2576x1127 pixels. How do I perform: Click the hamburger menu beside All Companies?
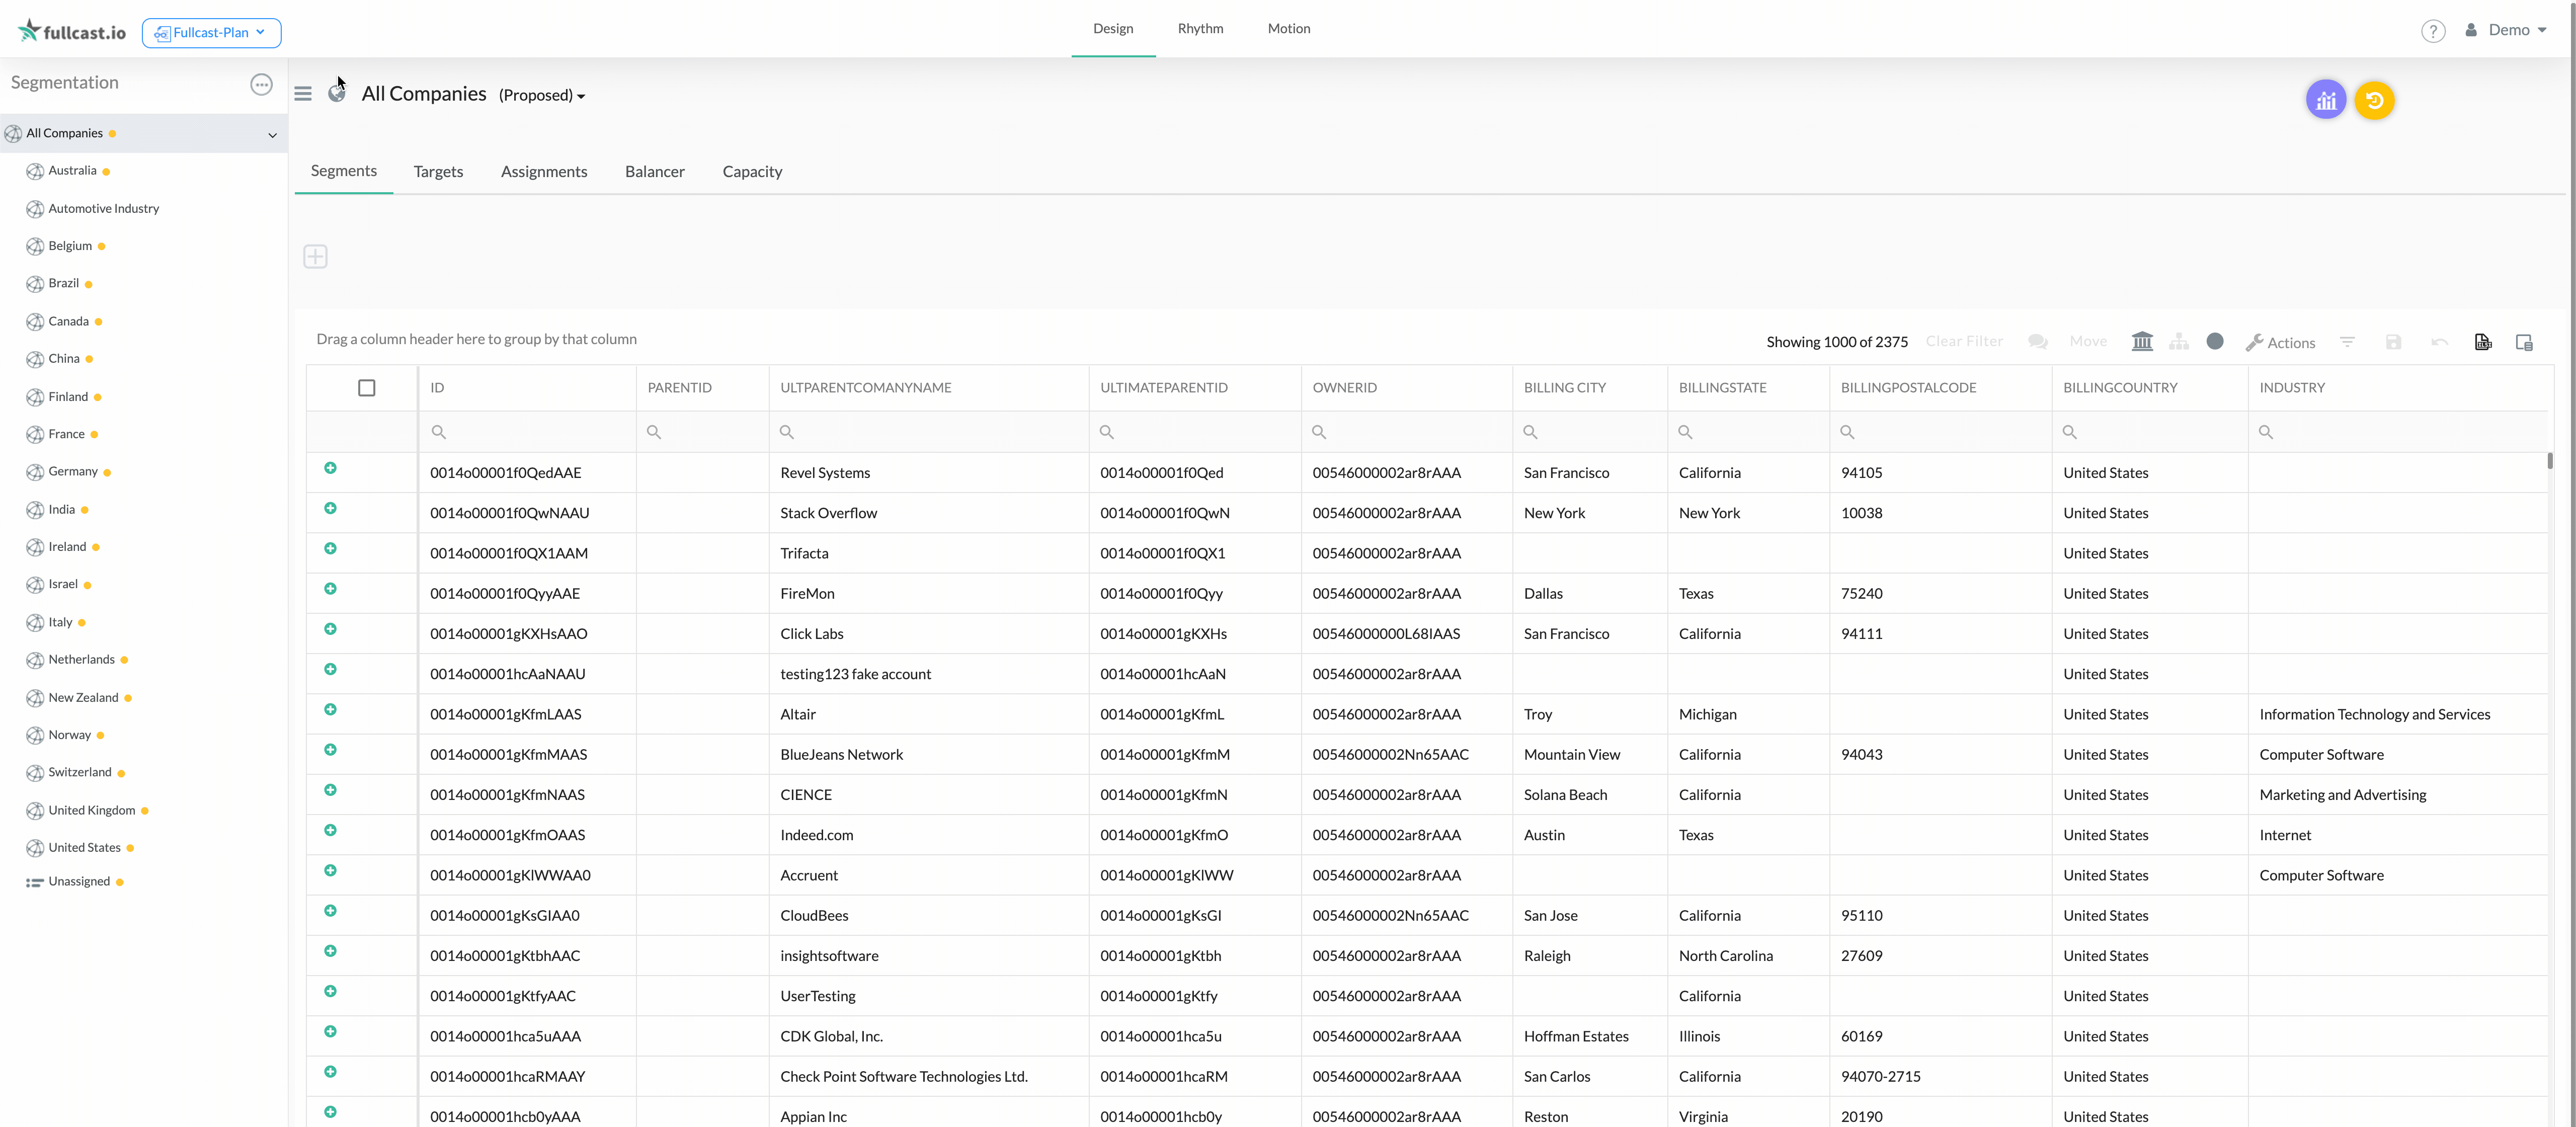point(303,94)
